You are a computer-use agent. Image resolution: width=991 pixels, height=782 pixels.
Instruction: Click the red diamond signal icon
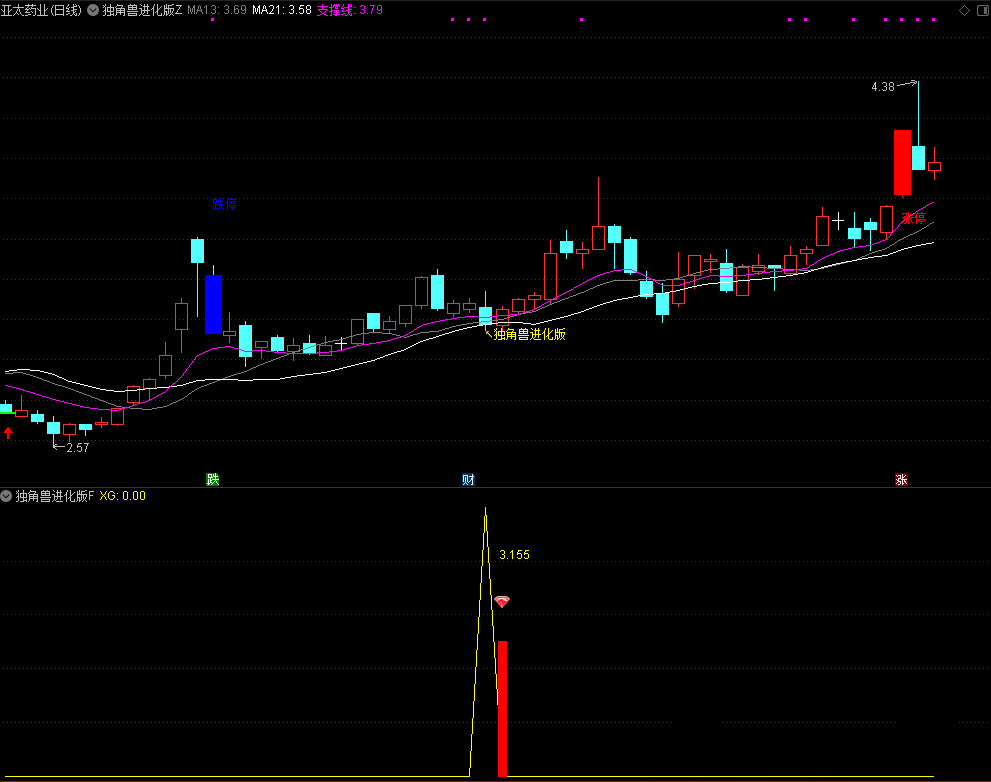point(502,602)
